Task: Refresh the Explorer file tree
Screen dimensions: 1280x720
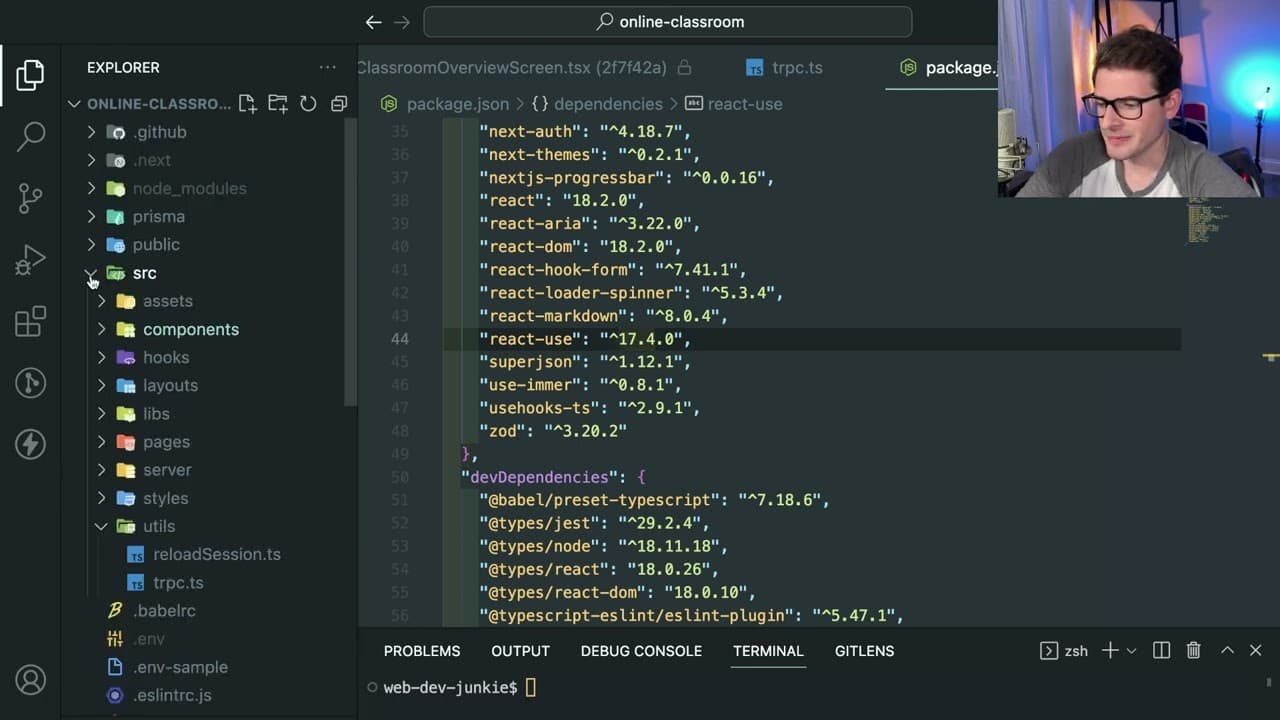Action: [x=308, y=104]
